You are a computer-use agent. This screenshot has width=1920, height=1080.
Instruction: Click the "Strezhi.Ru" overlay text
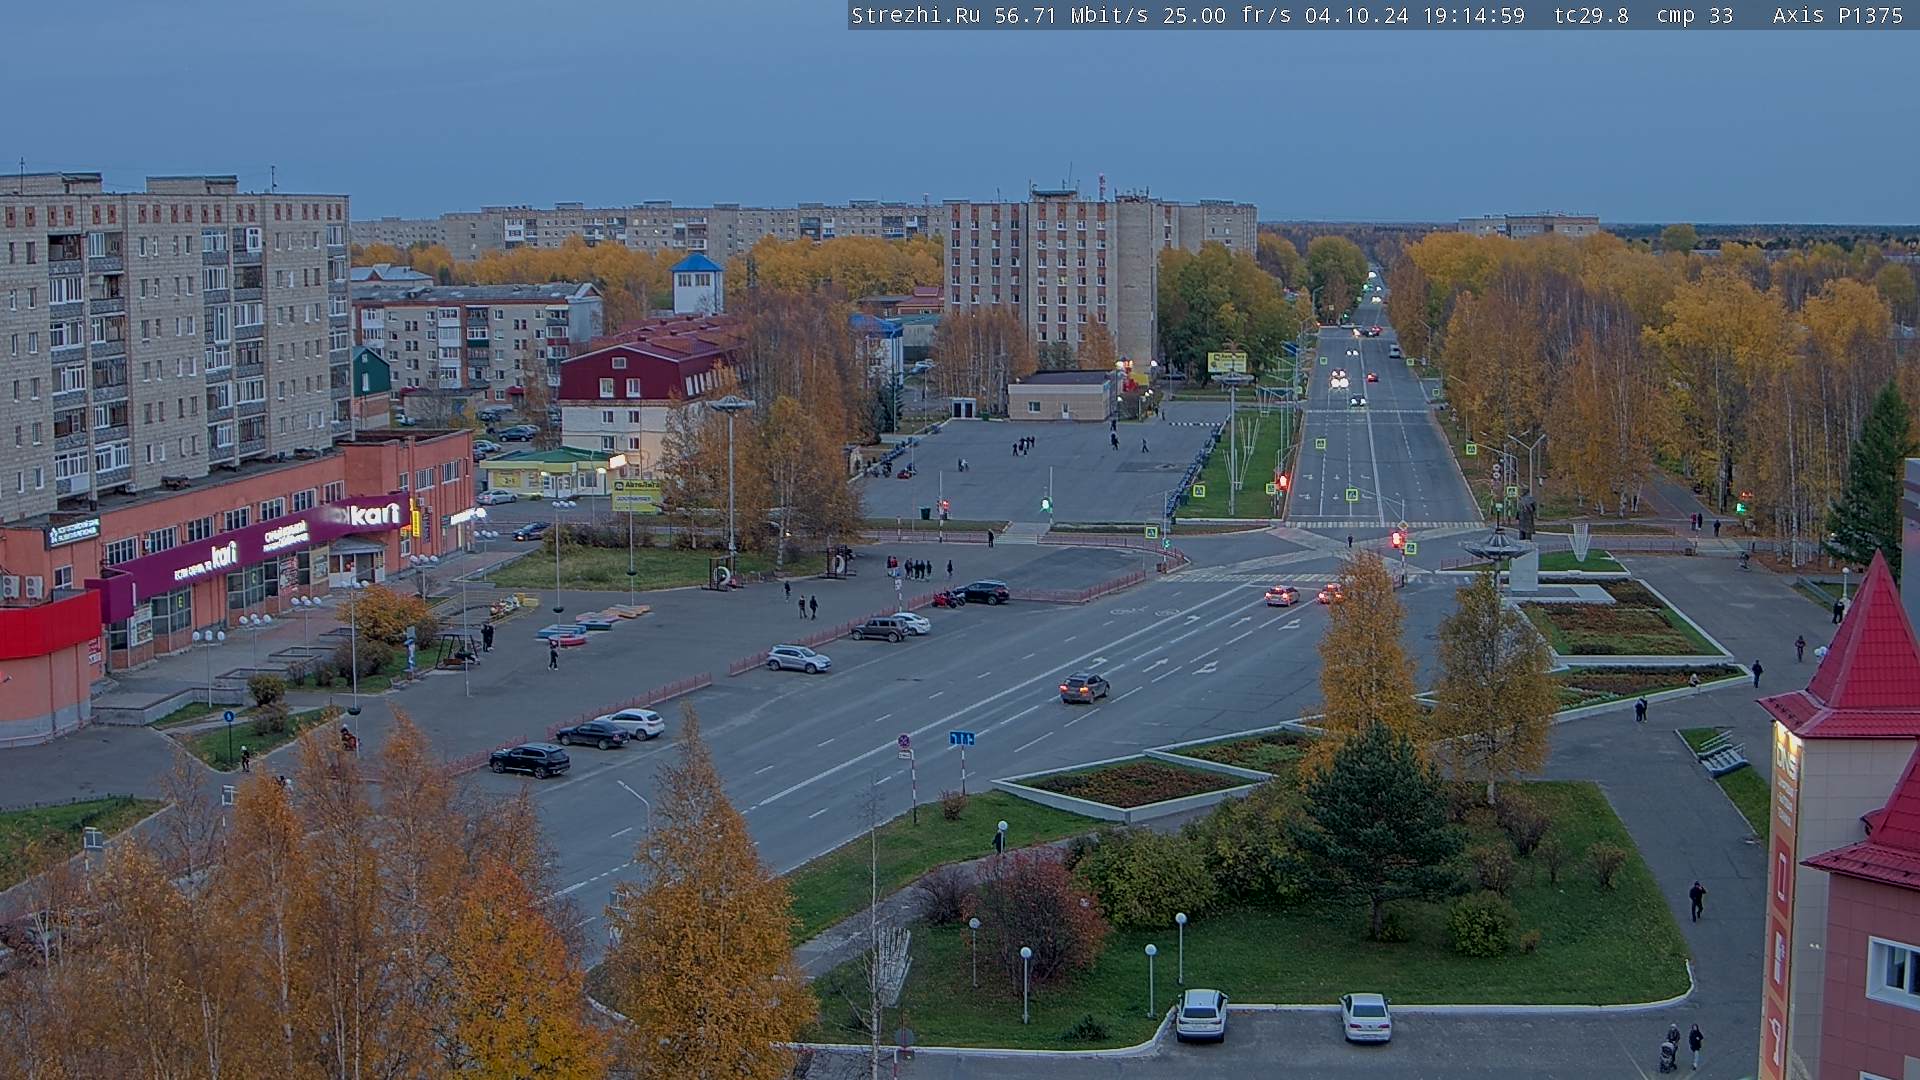pyautogui.click(x=916, y=16)
